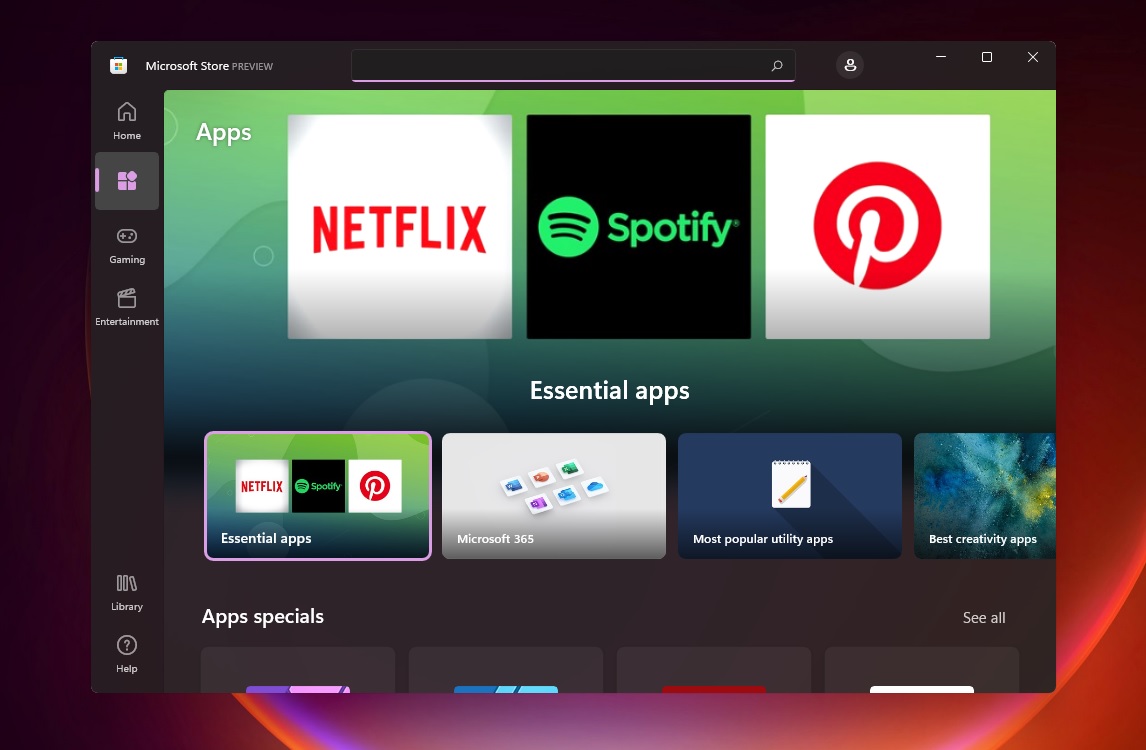1146x750 pixels.
Task: Go to the Gaming section
Action: (x=126, y=246)
